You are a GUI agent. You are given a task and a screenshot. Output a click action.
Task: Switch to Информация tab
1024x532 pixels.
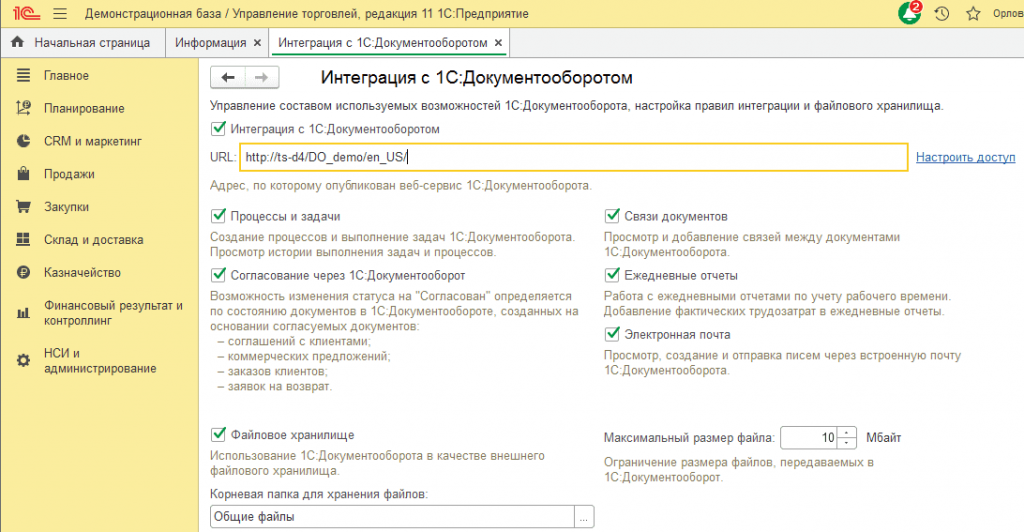(x=210, y=42)
